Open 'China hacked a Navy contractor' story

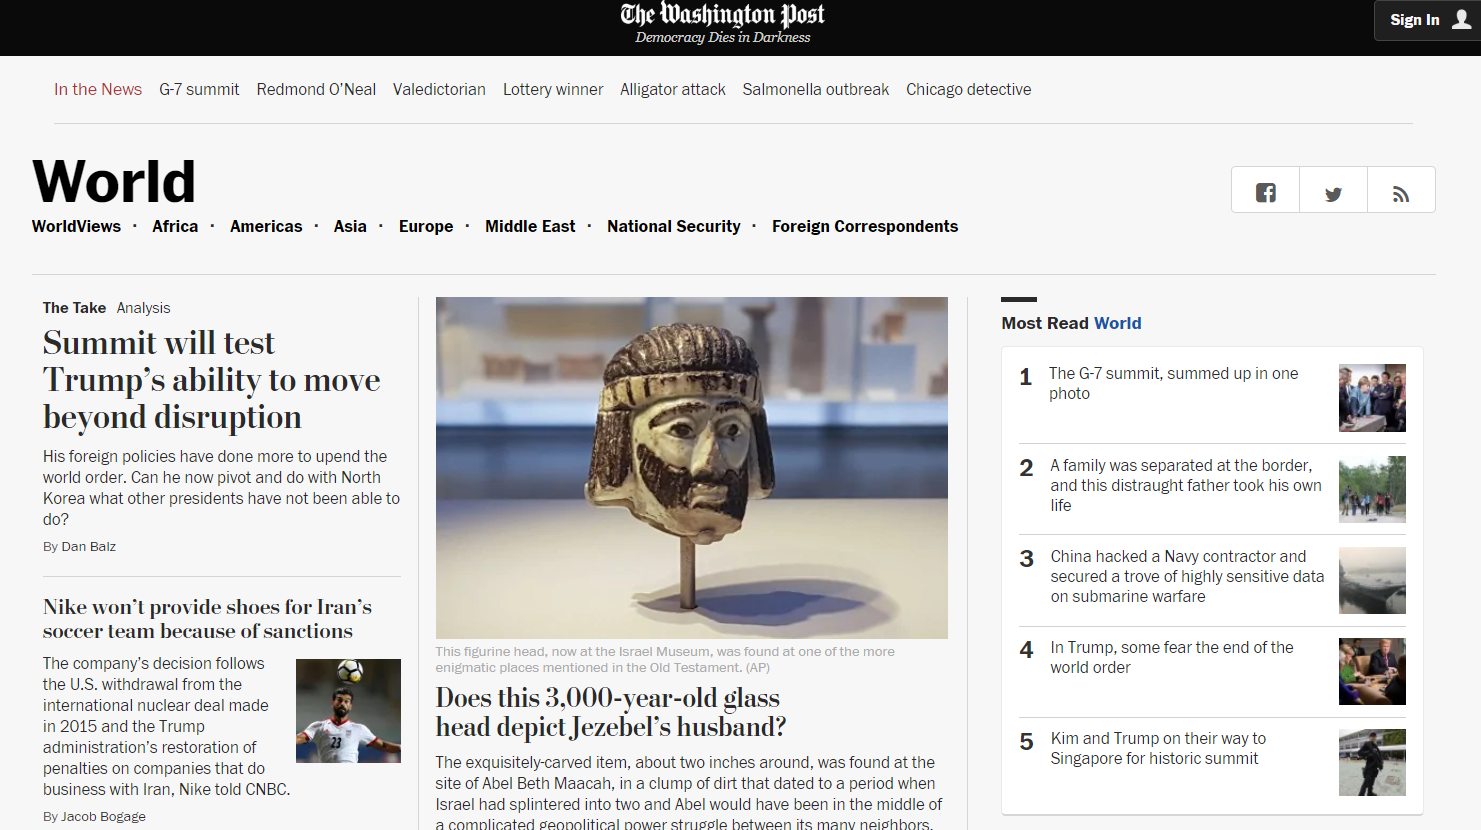(1187, 576)
